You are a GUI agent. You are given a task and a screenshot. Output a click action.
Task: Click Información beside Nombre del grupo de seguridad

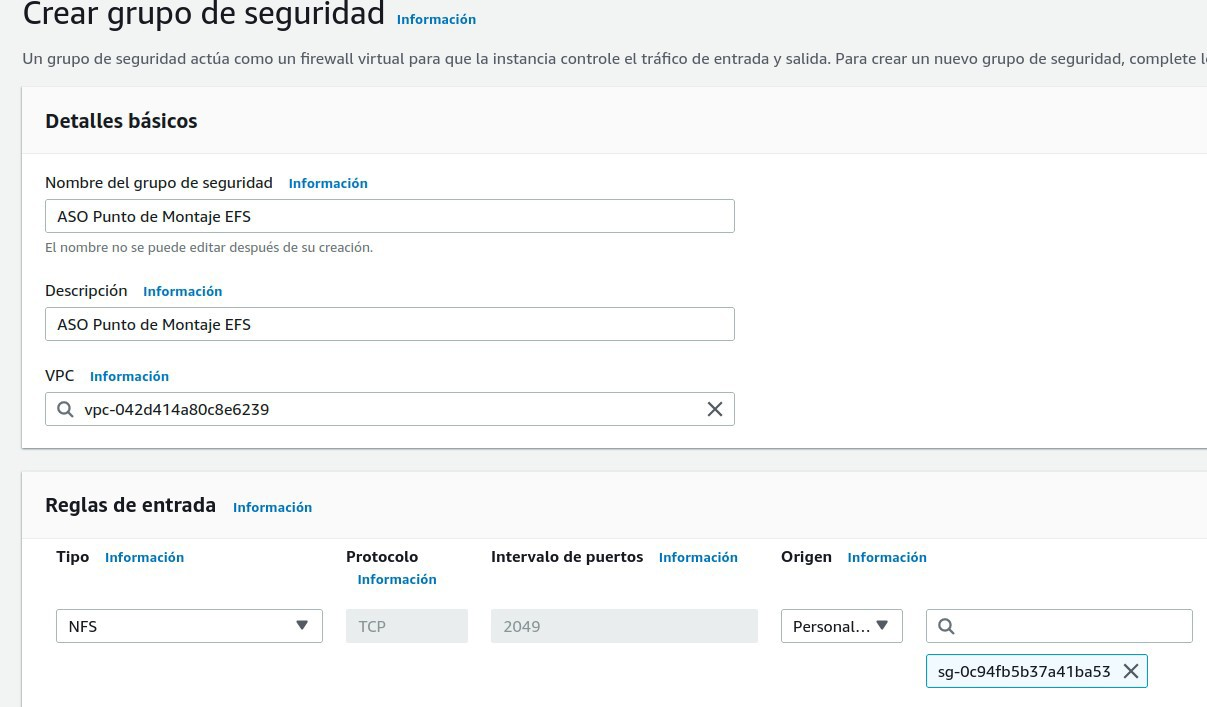pyautogui.click(x=328, y=183)
